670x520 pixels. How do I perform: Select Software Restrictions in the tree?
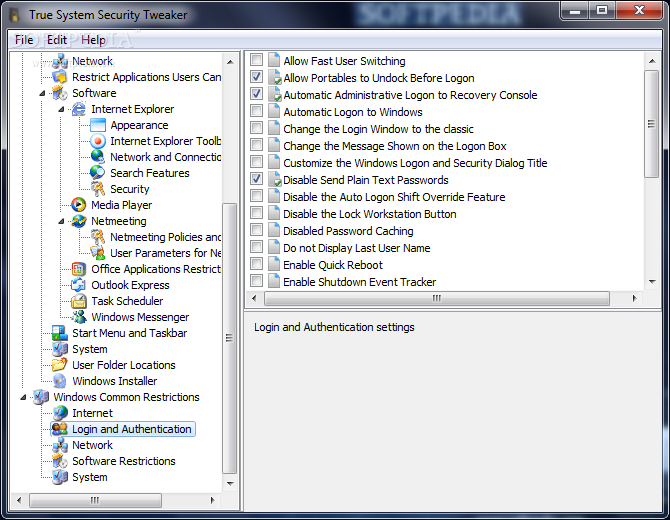pos(124,461)
